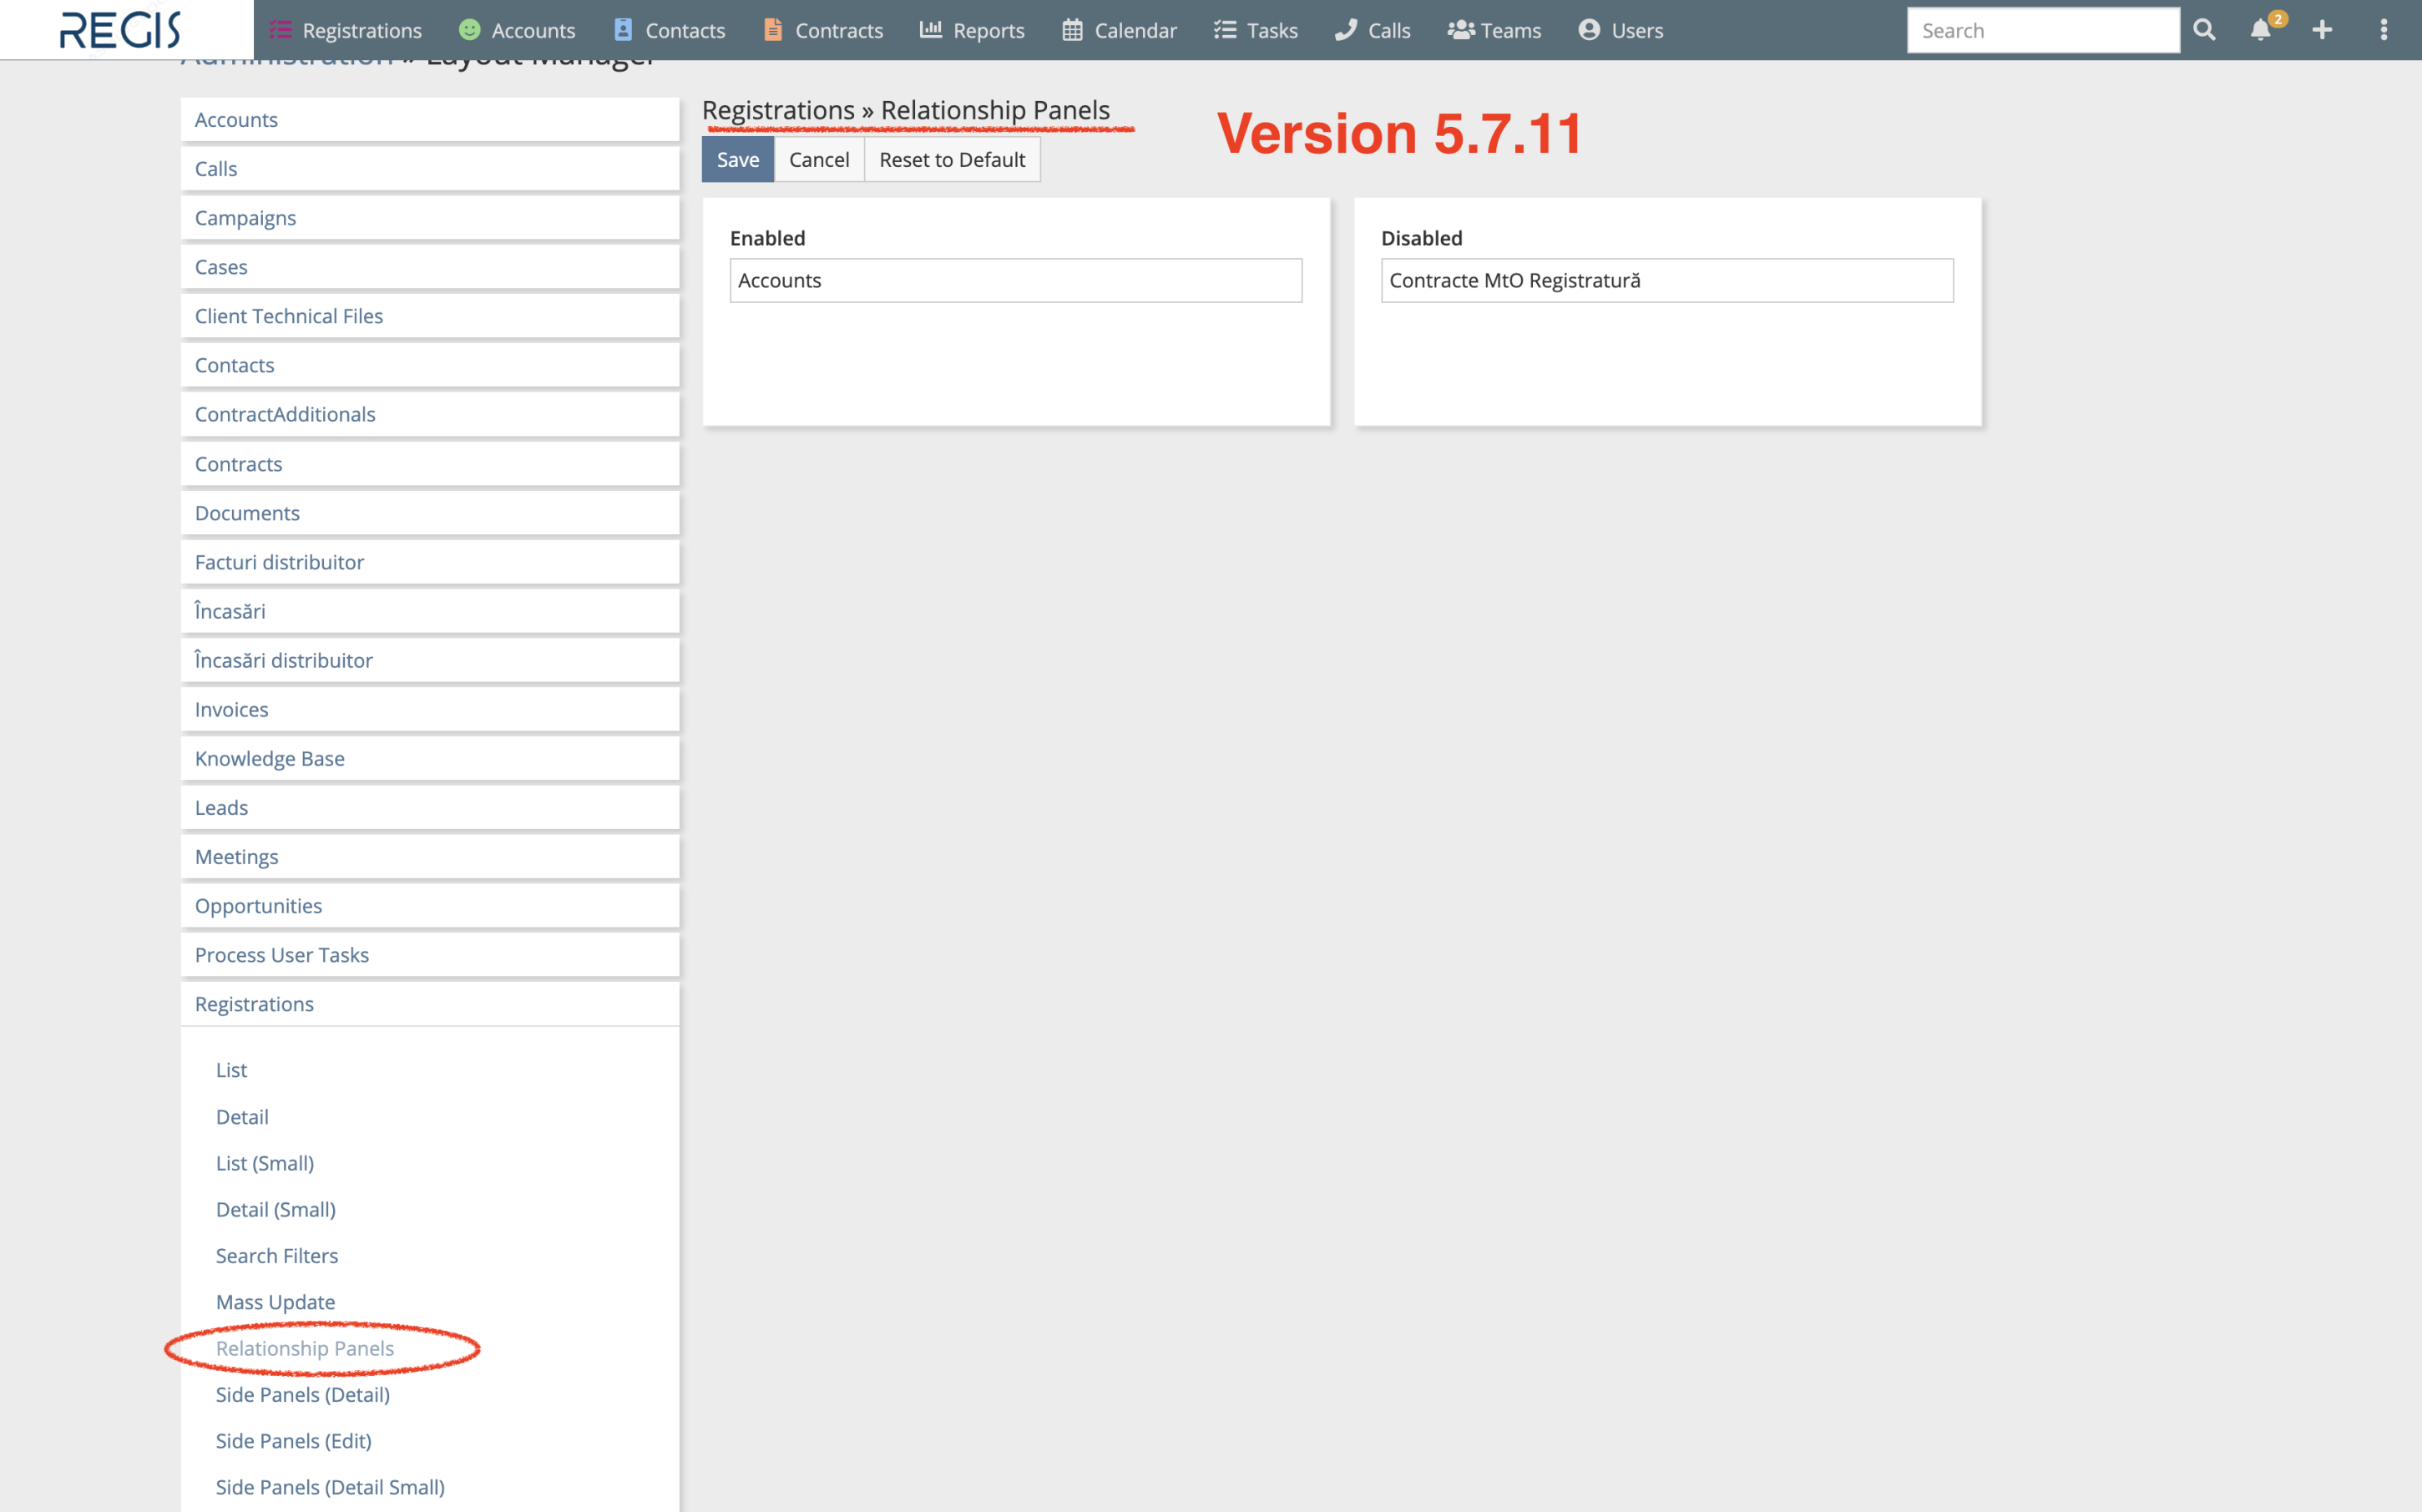2422x1512 pixels.
Task: Click the Teams group icon
Action: (1460, 30)
